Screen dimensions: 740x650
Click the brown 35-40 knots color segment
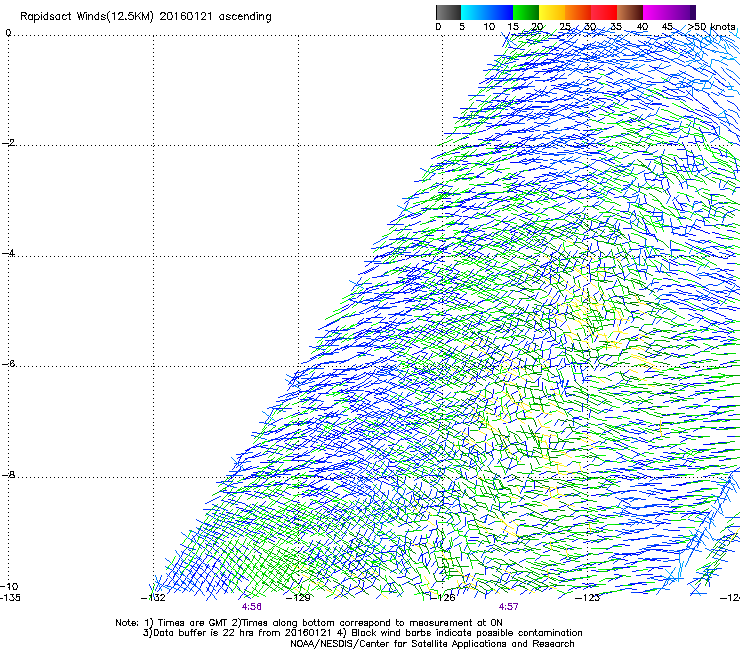tap(630, 12)
